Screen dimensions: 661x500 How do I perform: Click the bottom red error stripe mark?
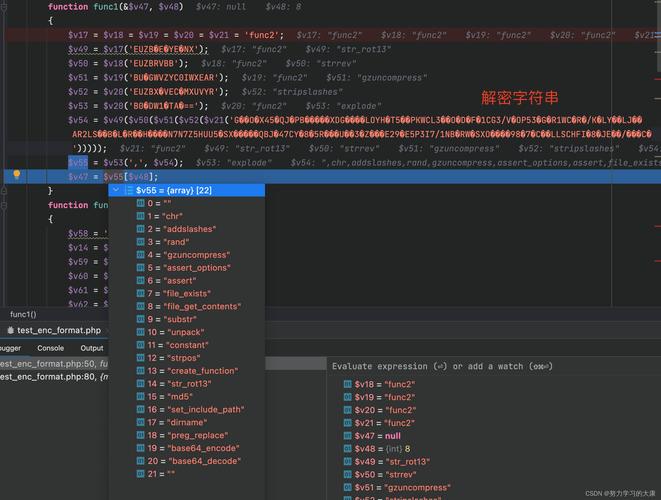(x=658, y=261)
